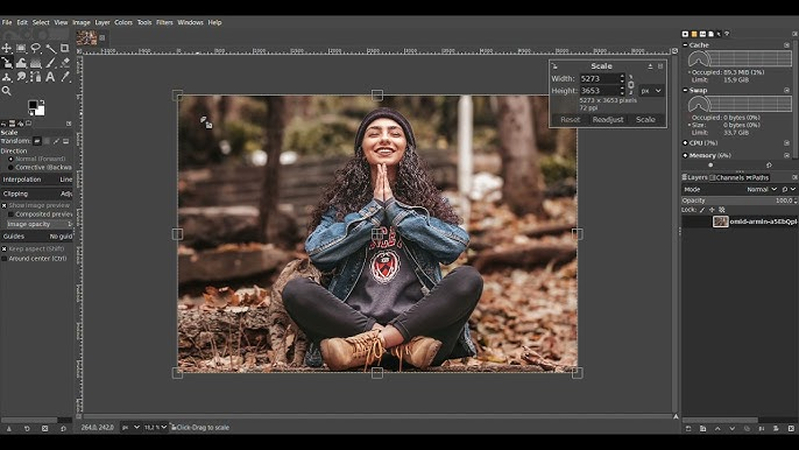The width and height of the screenshot is (799, 450).
Task: Collapse the Swap section
Action: 685,90
